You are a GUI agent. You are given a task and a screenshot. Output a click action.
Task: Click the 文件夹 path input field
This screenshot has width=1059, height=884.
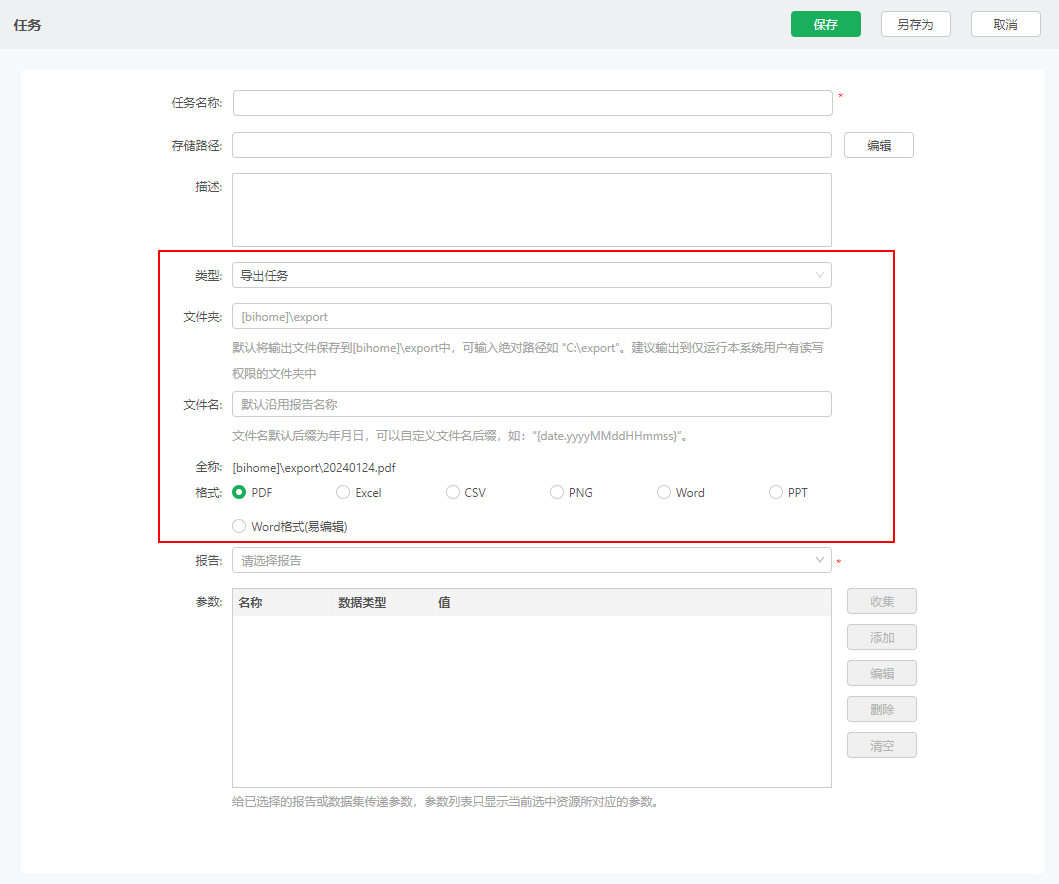pyautogui.click(x=532, y=316)
